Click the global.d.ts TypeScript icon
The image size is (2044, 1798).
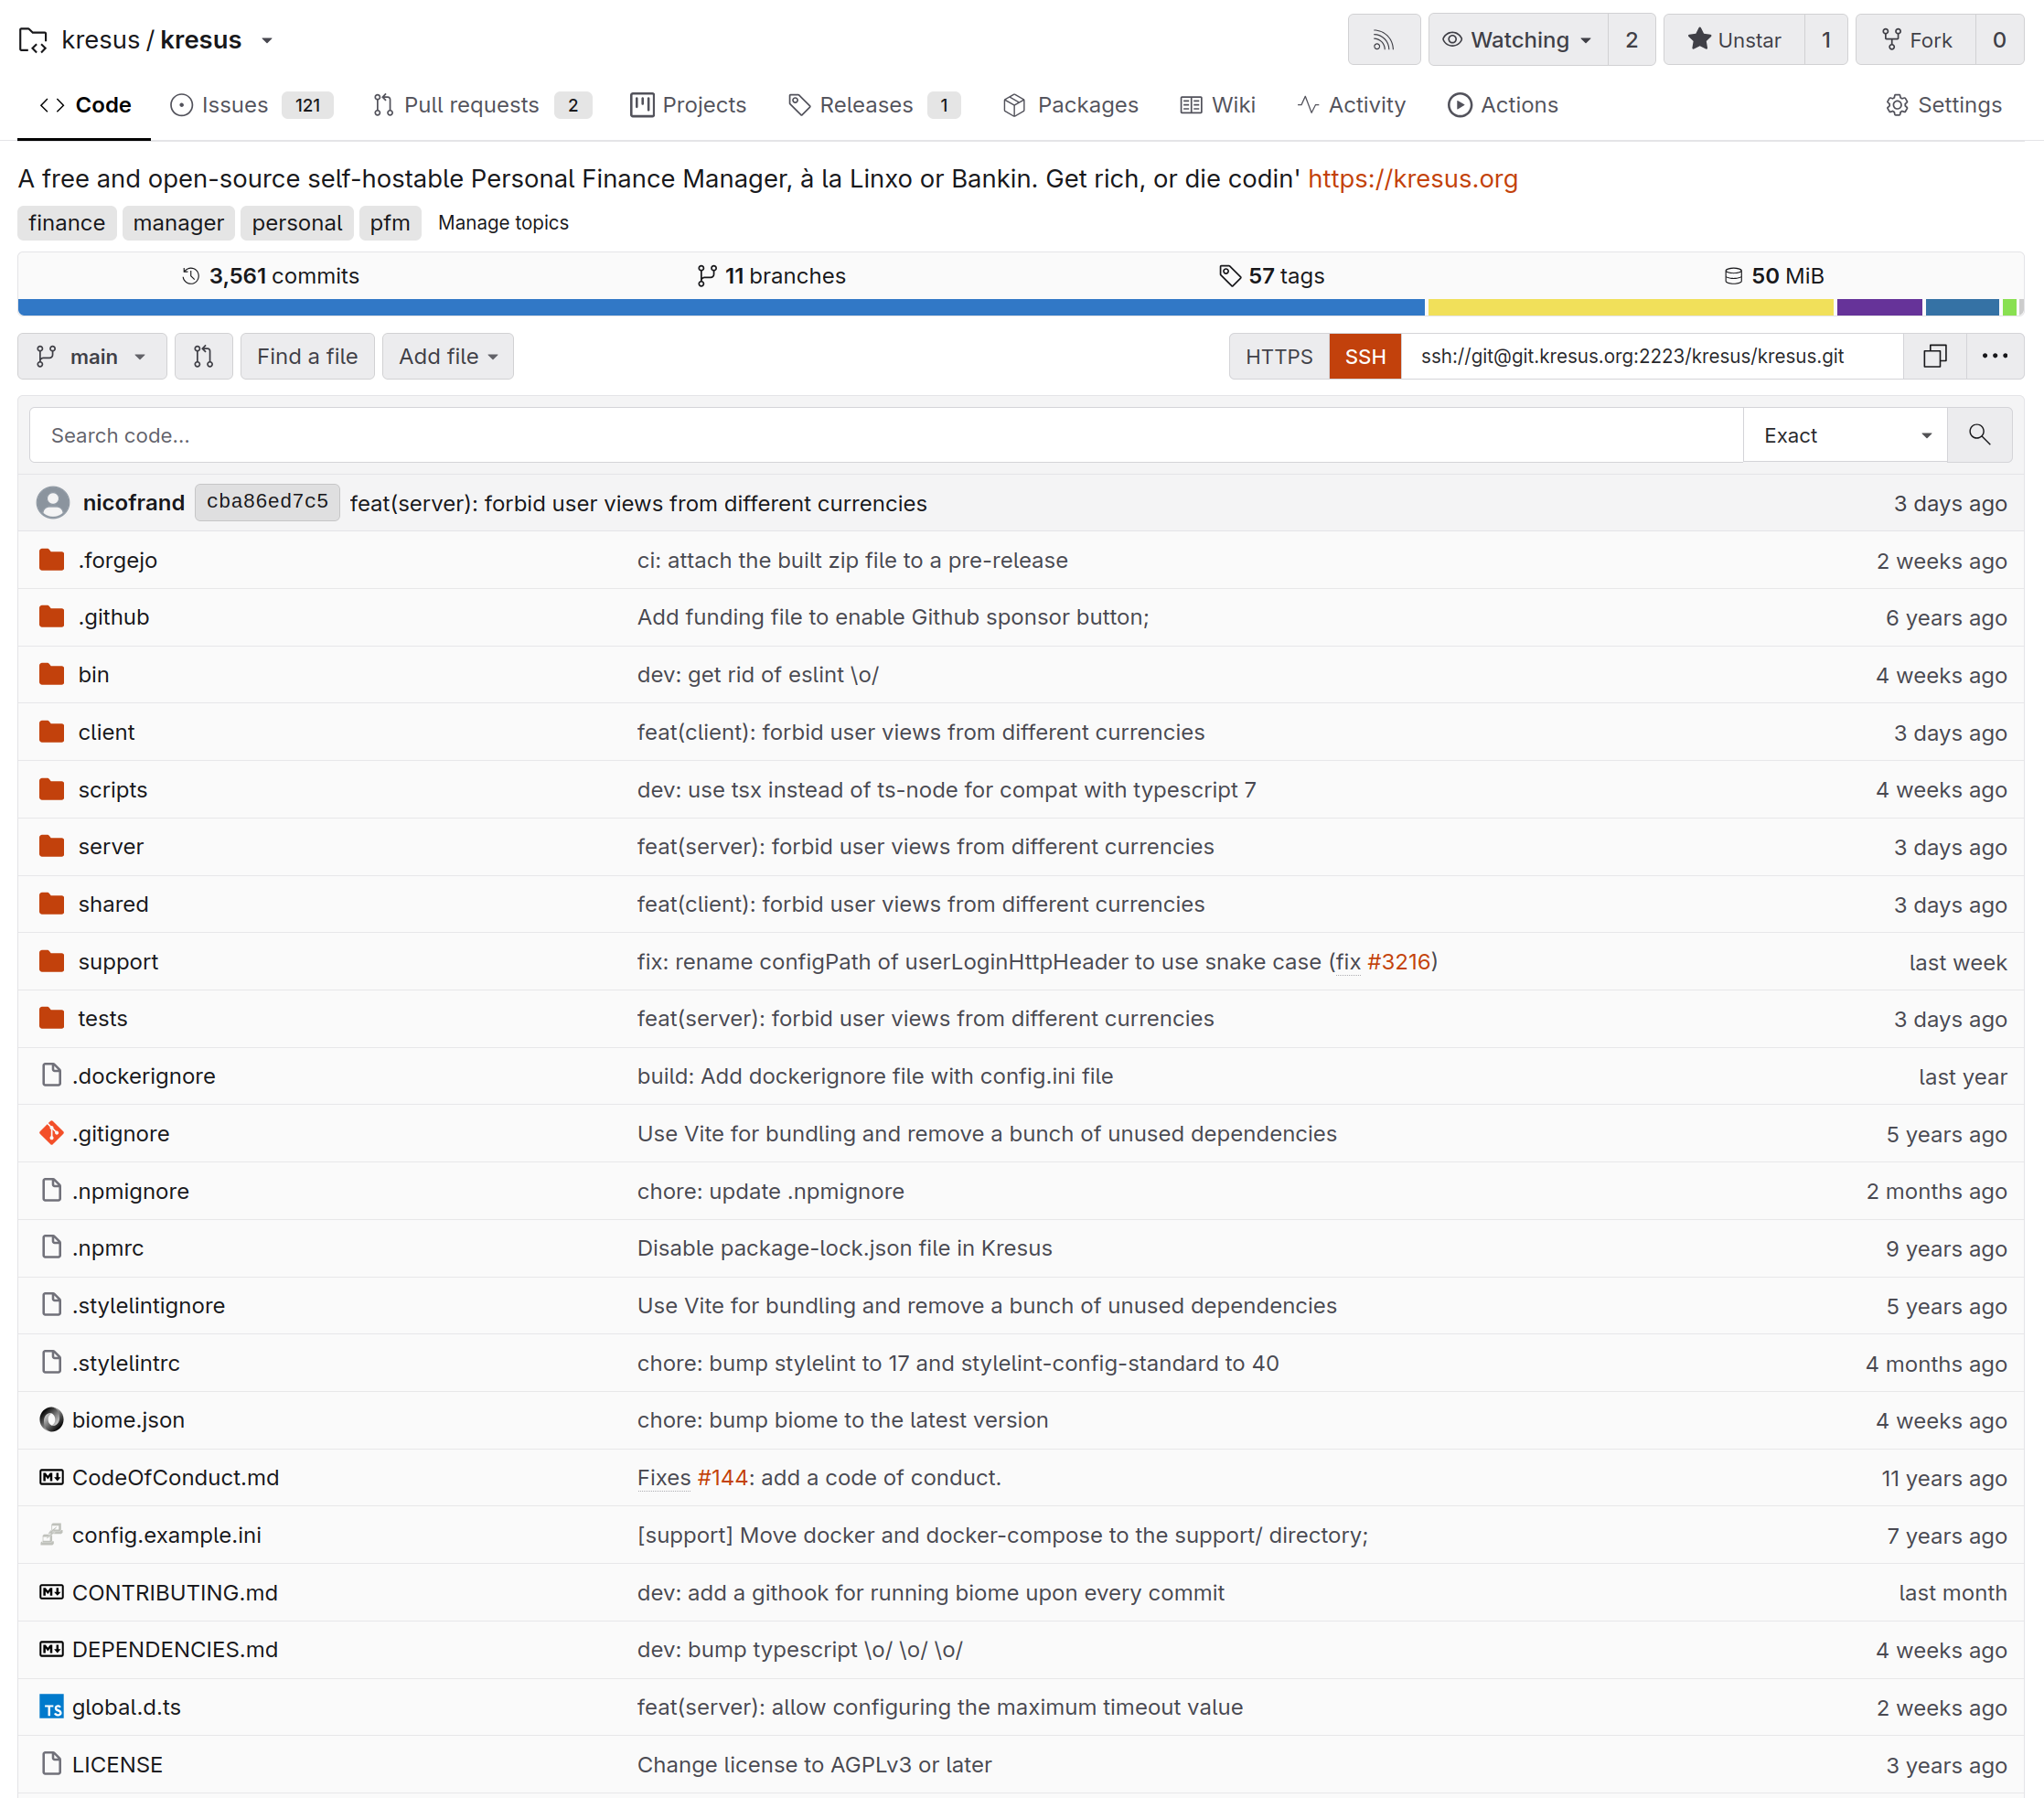[52, 1707]
